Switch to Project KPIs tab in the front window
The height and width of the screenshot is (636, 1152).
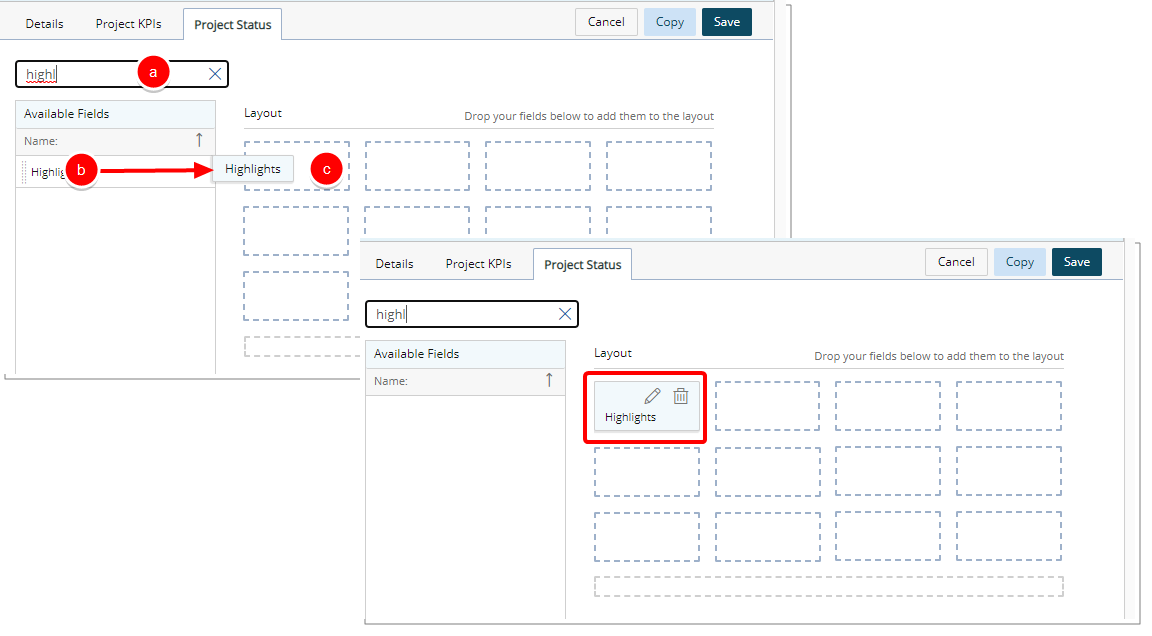(478, 264)
